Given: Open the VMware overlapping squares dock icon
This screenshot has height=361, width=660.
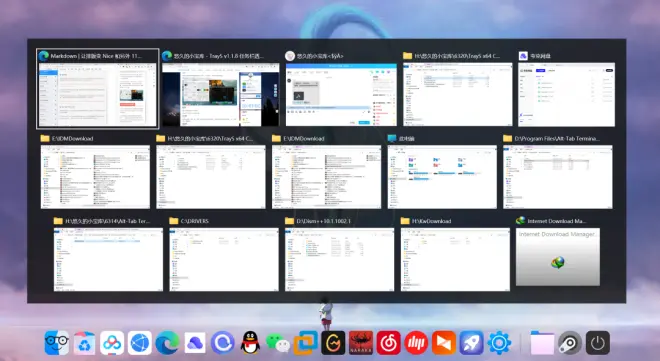Looking at the screenshot, I should tap(306, 343).
